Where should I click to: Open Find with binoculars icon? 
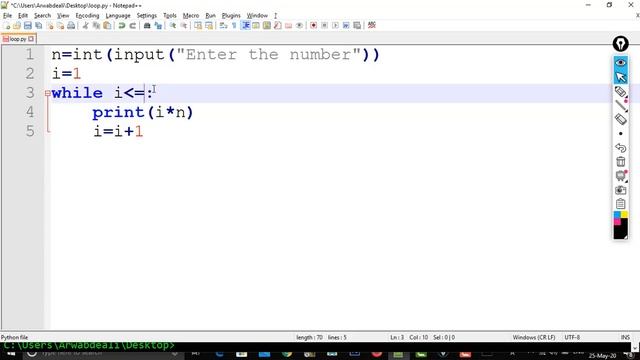tap(147, 25)
